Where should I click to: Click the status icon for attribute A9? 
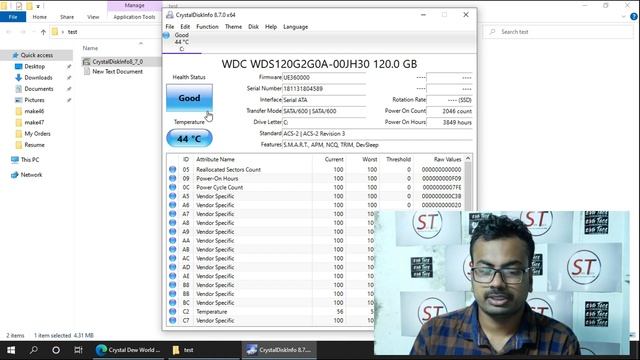tap(173, 231)
